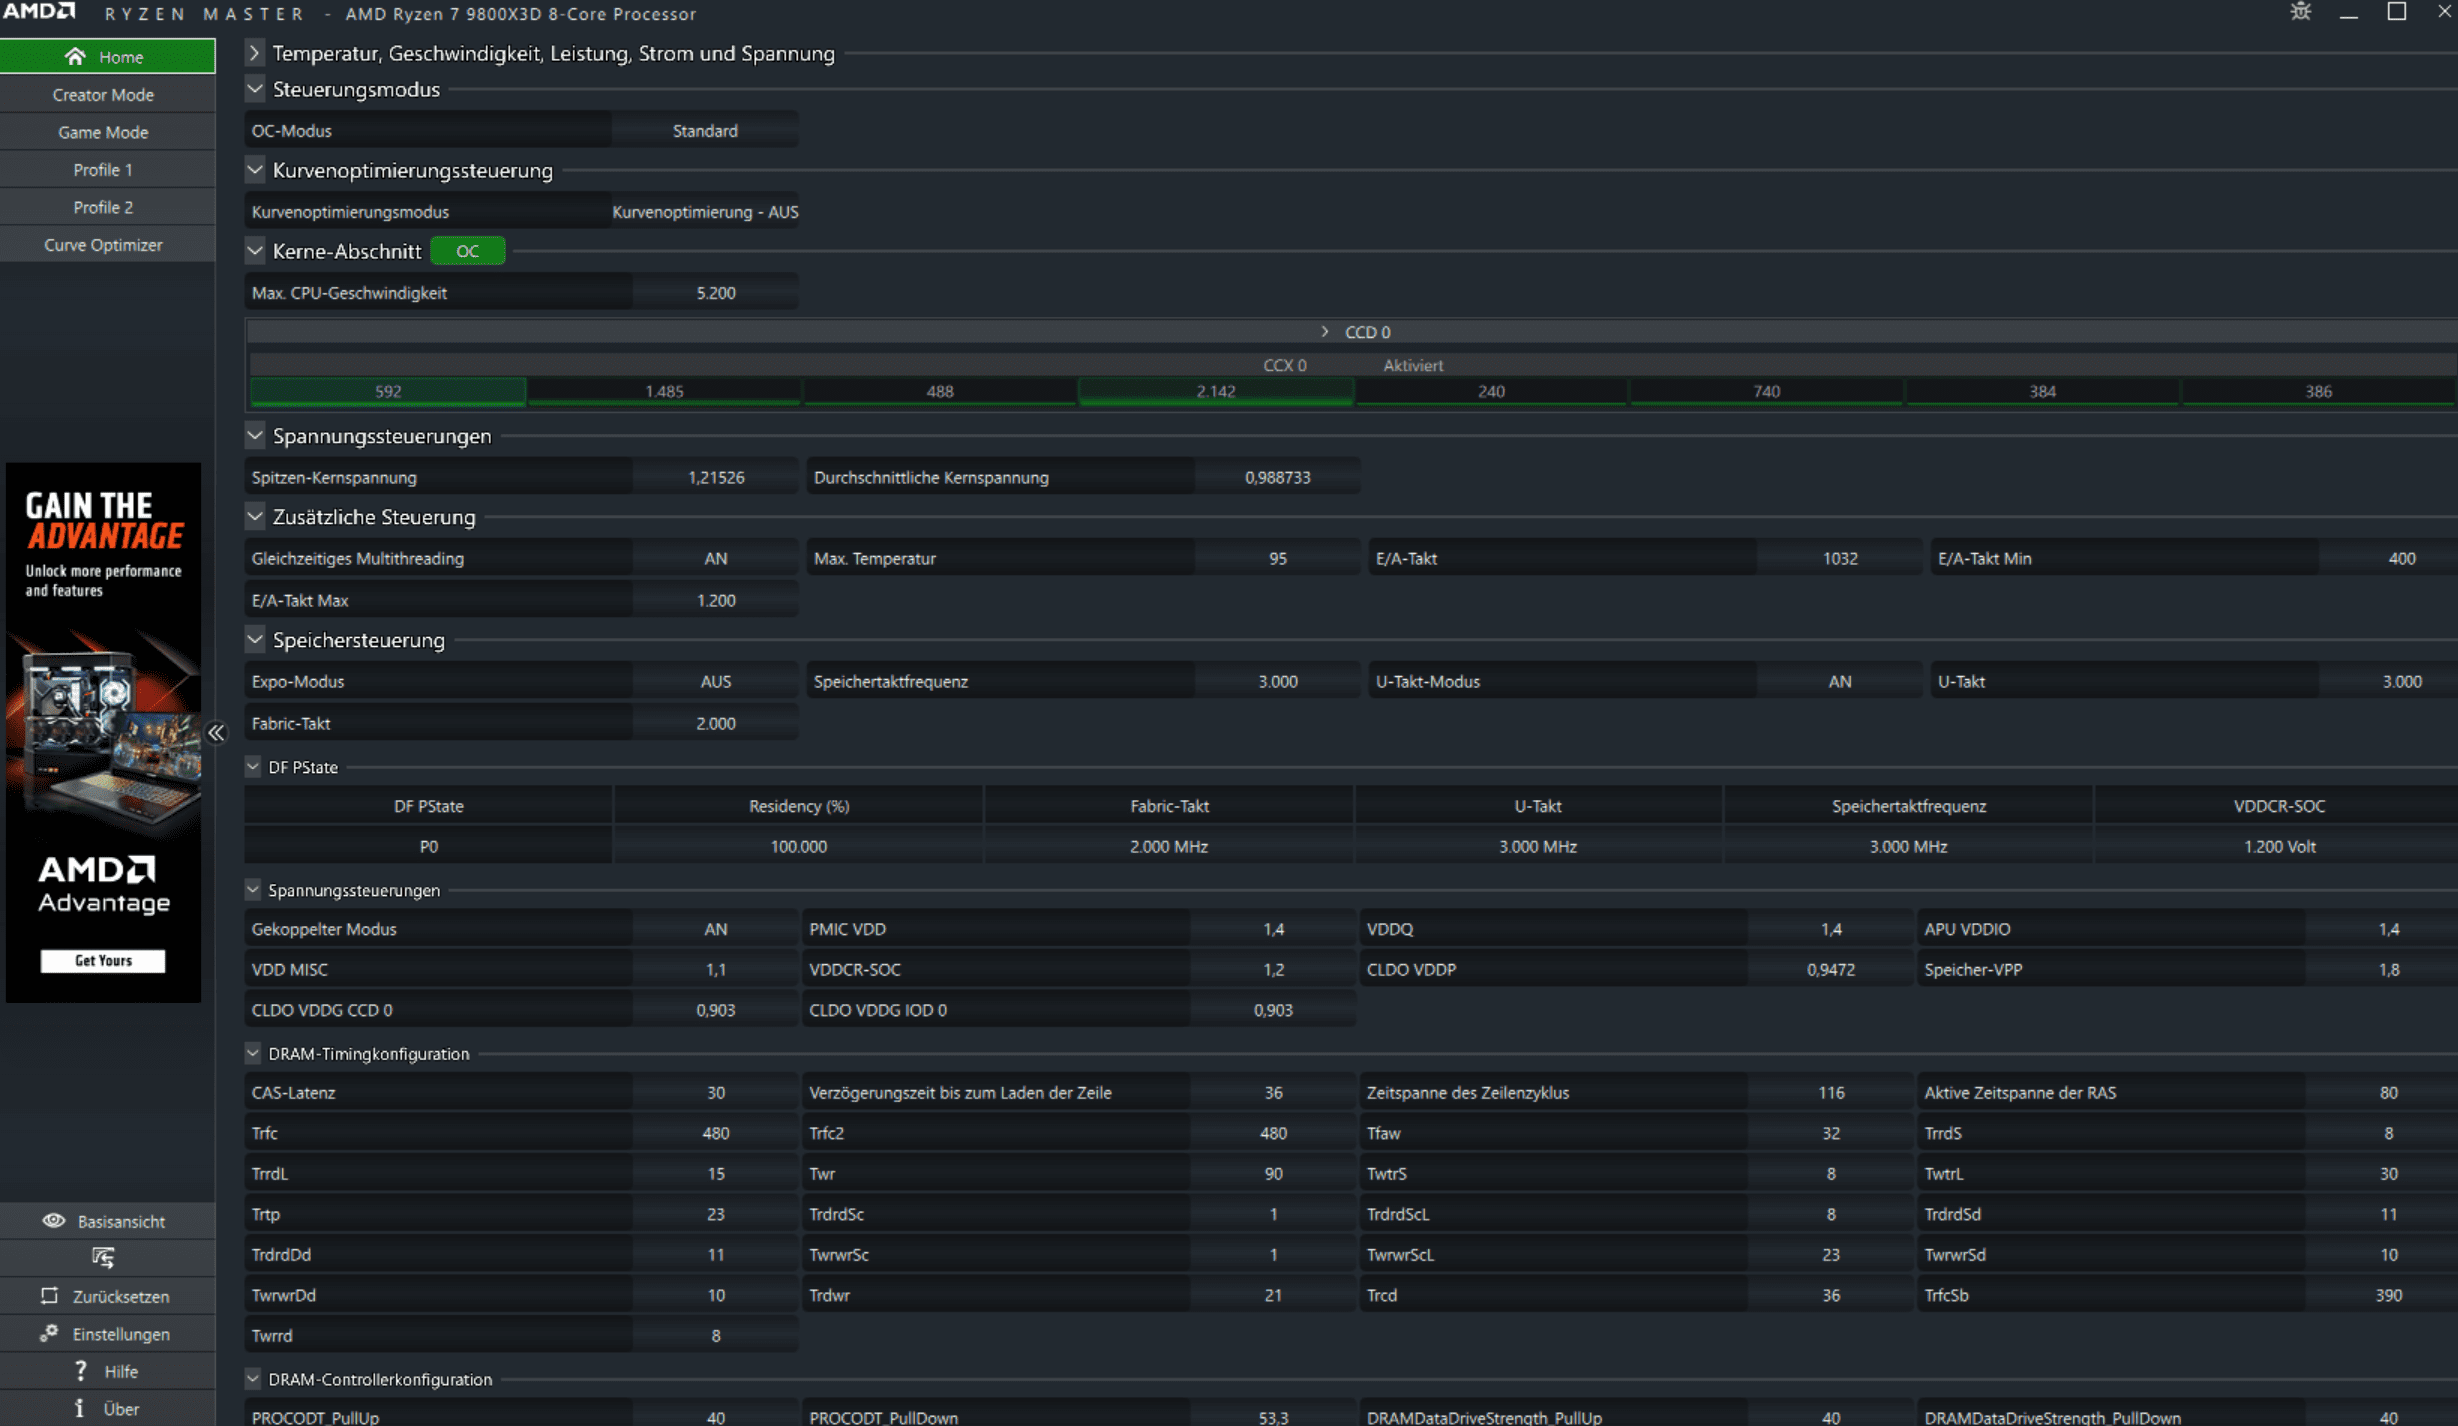Click Fabric-Takt value 2.000
This screenshot has height=1426, width=2458.
click(x=715, y=723)
